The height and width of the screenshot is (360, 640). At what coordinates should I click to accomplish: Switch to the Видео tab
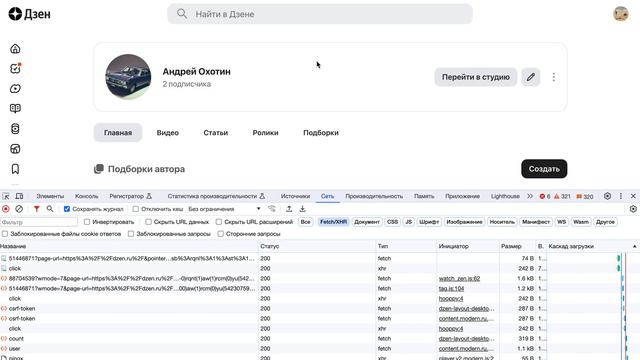pyautogui.click(x=168, y=133)
